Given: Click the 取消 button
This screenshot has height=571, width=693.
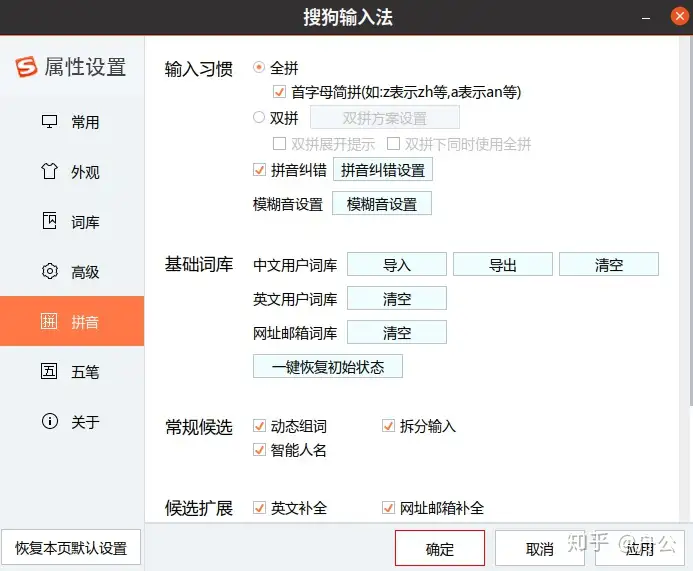Looking at the screenshot, I should pyautogui.click(x=540, y=548).
